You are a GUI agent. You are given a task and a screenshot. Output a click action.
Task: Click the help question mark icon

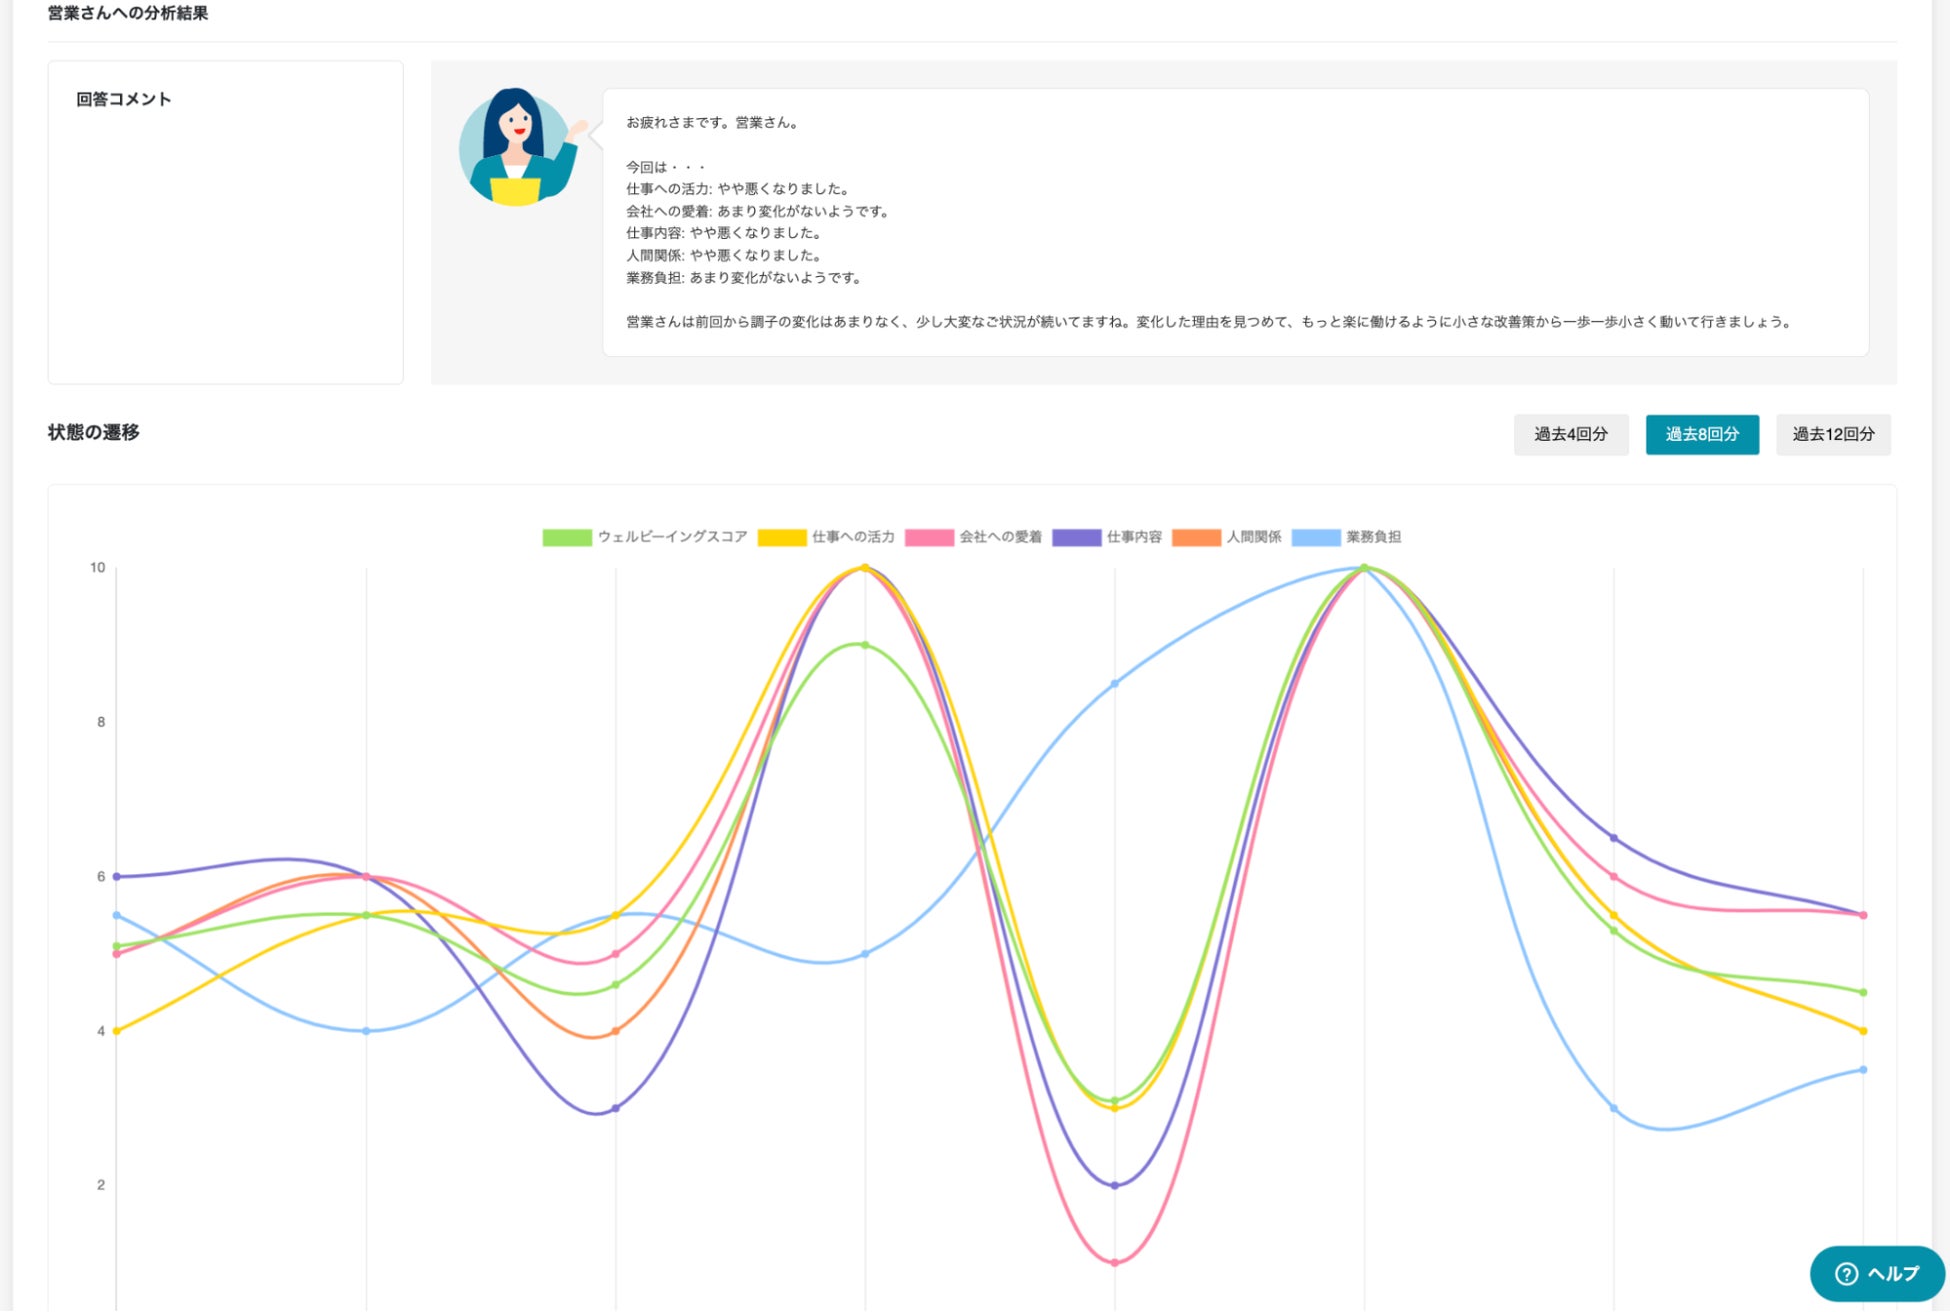tap(1846, 1273)
